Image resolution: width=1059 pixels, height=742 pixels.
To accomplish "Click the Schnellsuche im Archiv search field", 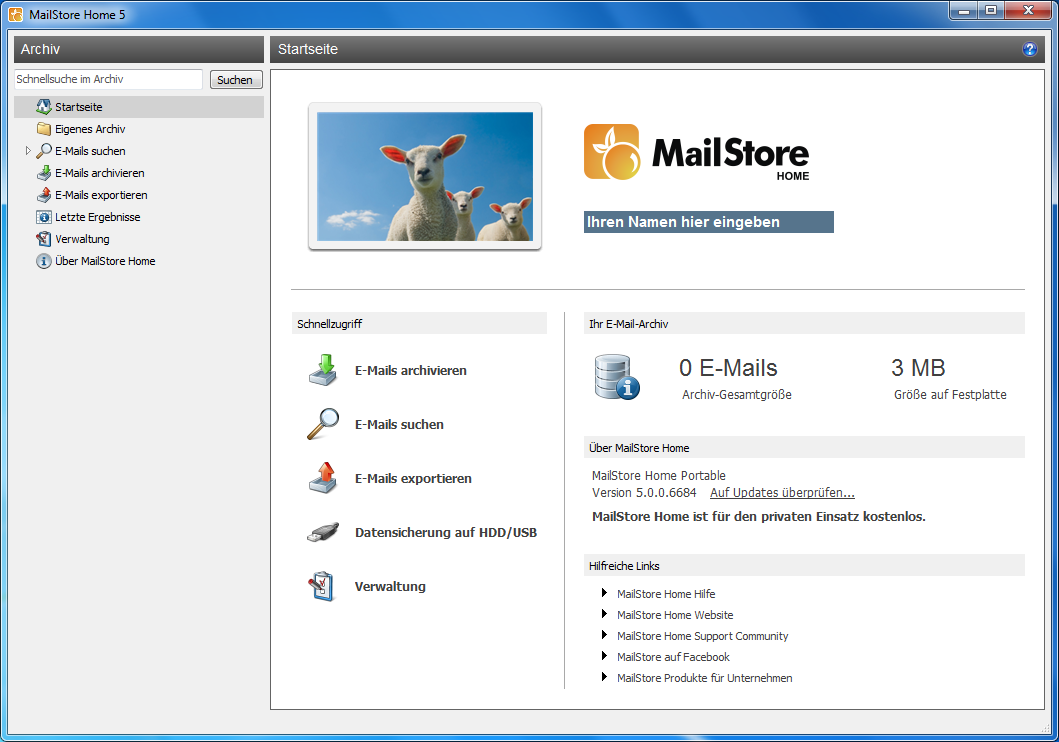I will pos(108,79).
